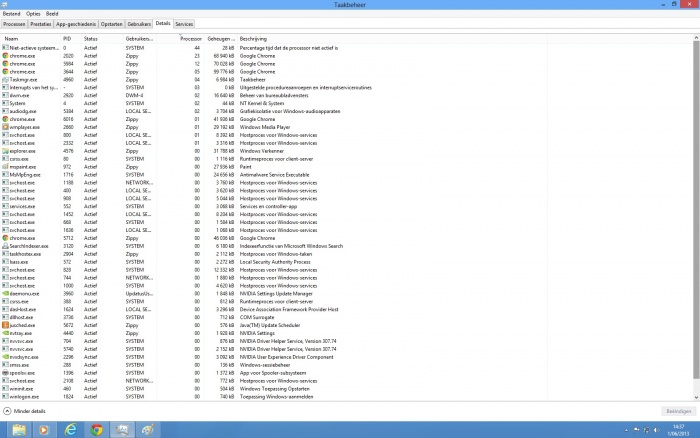Click the nvxdsync.exe NVIDIA icon
The image size is (700, 438).
tap(5, 357)
